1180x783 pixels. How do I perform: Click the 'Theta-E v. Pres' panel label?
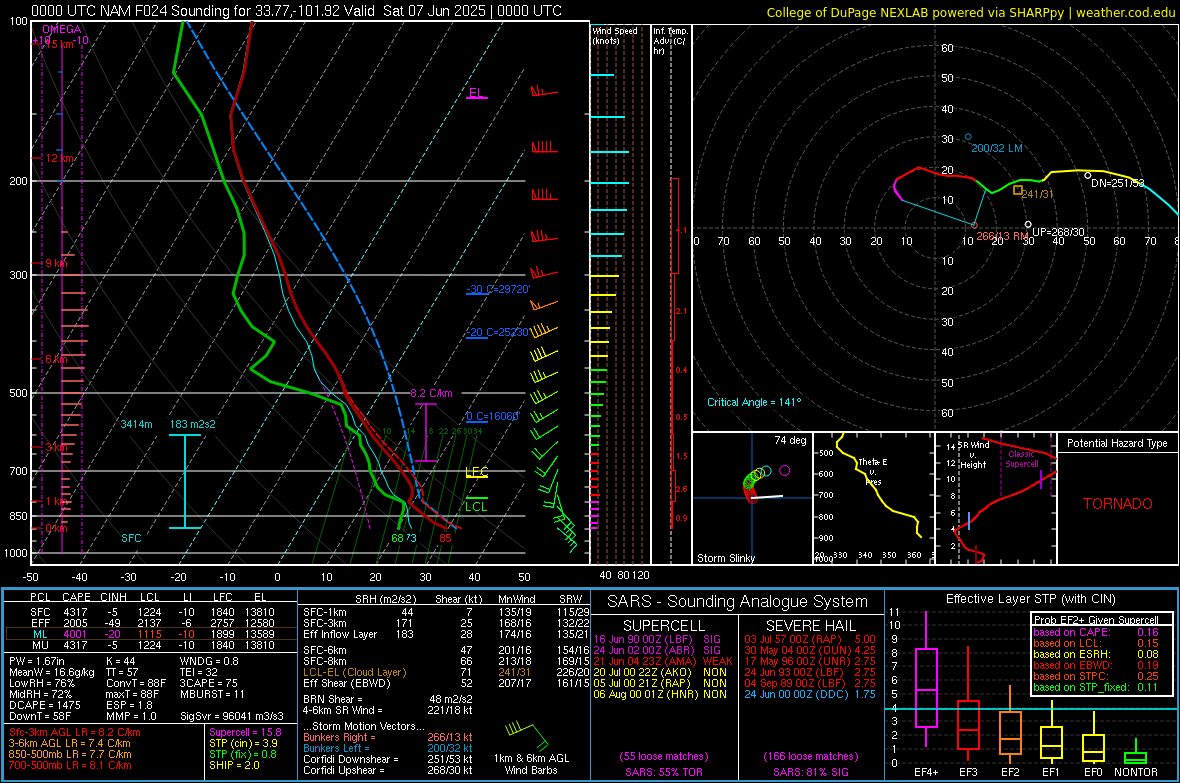873,471
